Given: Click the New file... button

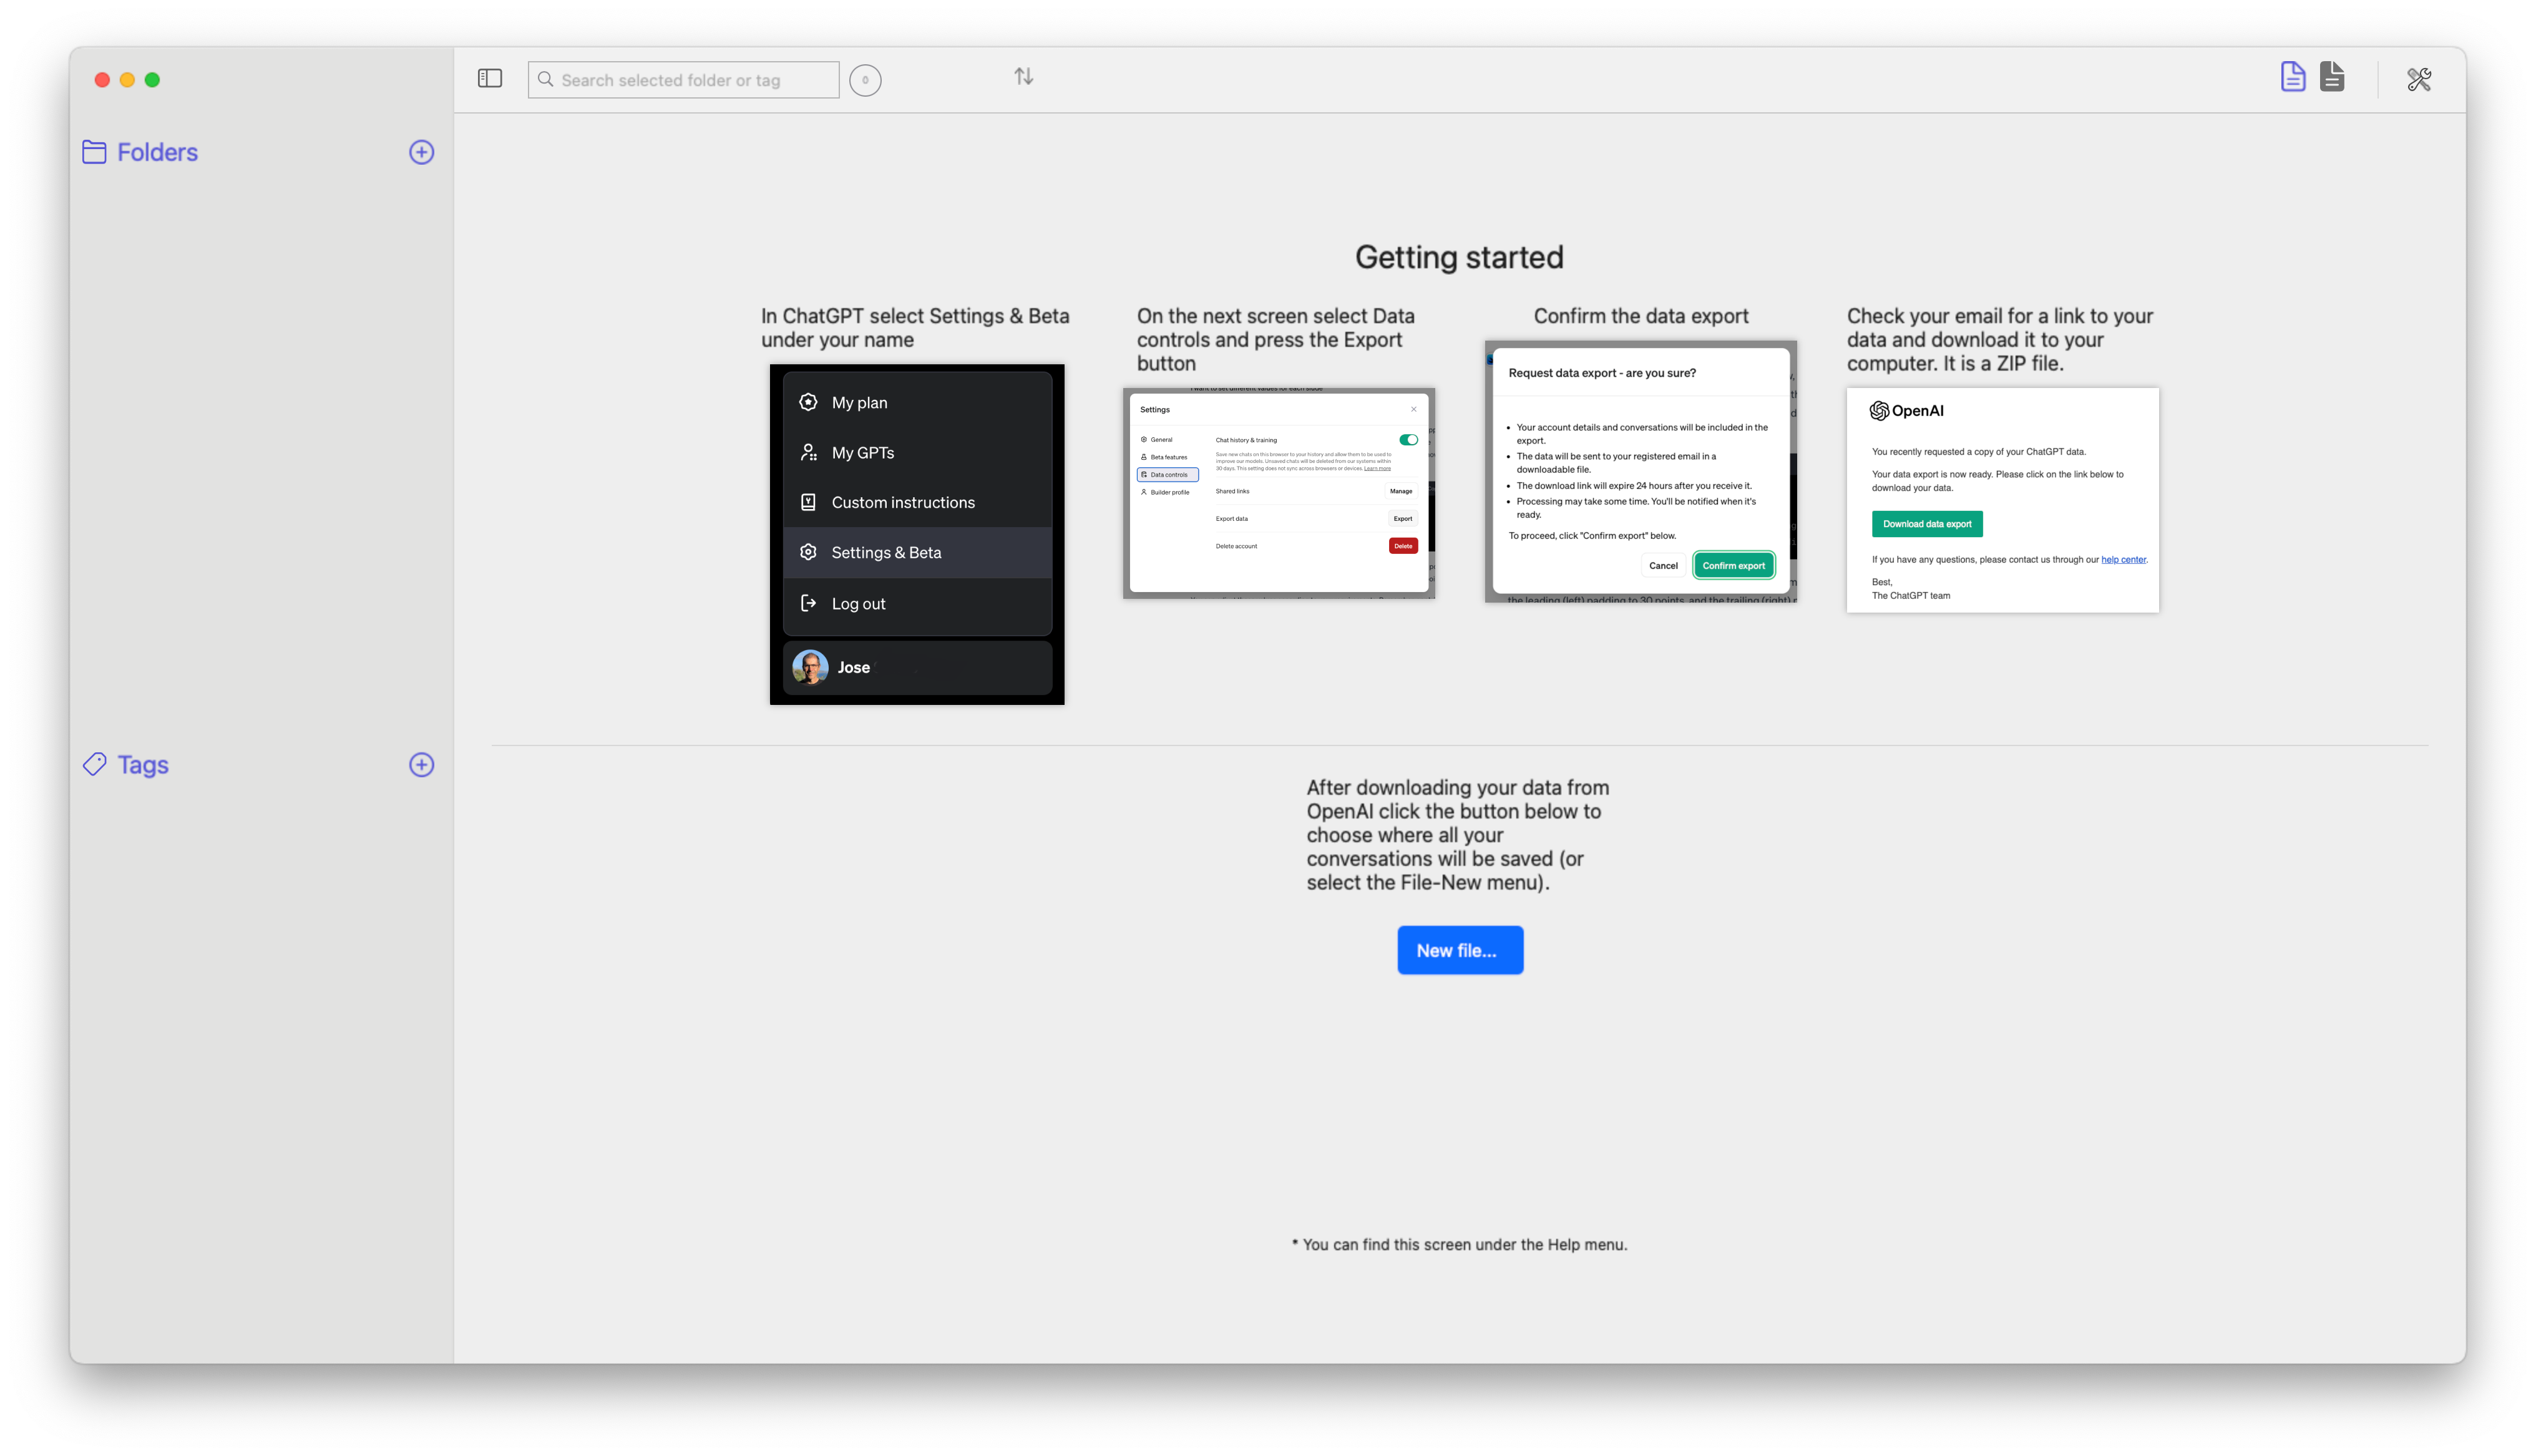Looking at the screenshot, I should (1460, 949).
